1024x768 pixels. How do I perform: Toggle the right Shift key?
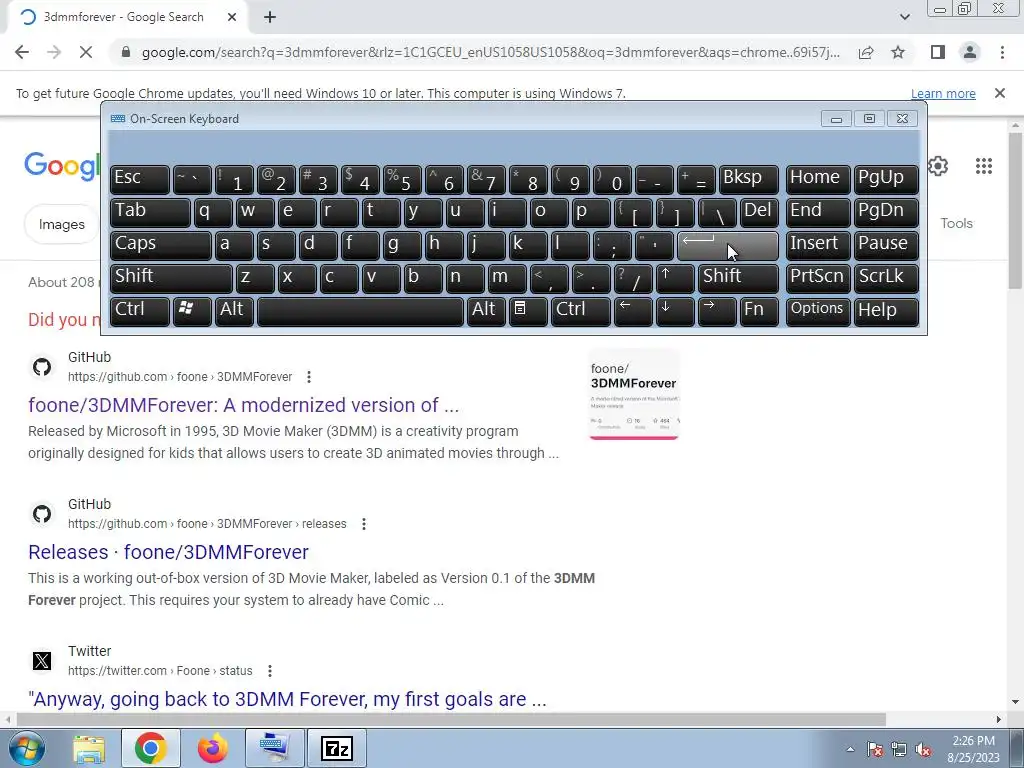click(739, 279)
